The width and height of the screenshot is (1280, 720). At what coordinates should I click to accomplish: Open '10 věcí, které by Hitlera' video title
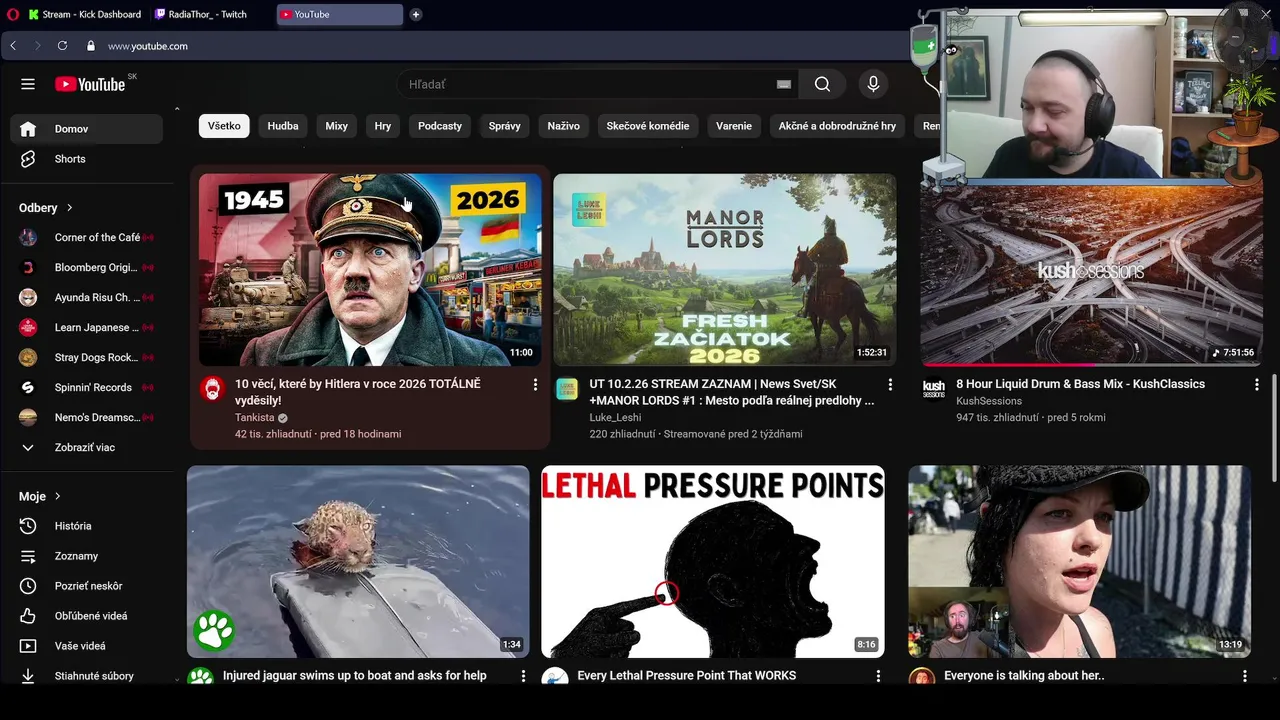[x=358, y=392]
